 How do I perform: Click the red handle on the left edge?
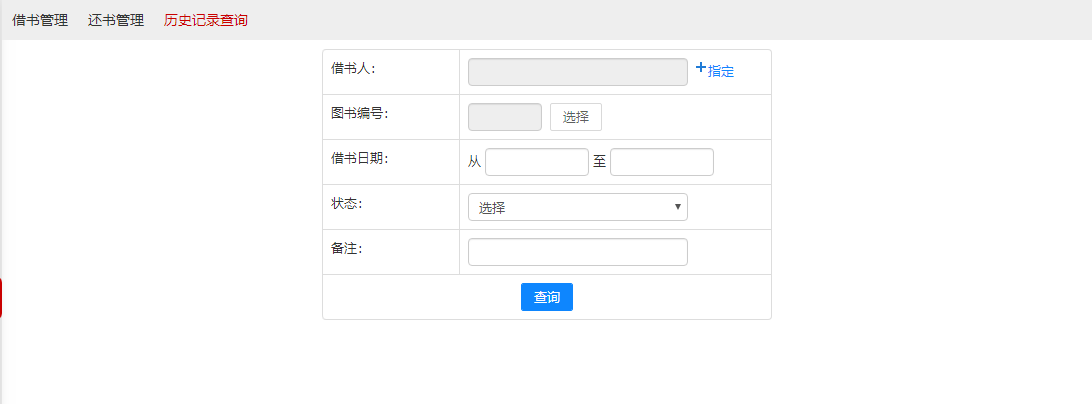pyautogui.click(x=2, y=298)
